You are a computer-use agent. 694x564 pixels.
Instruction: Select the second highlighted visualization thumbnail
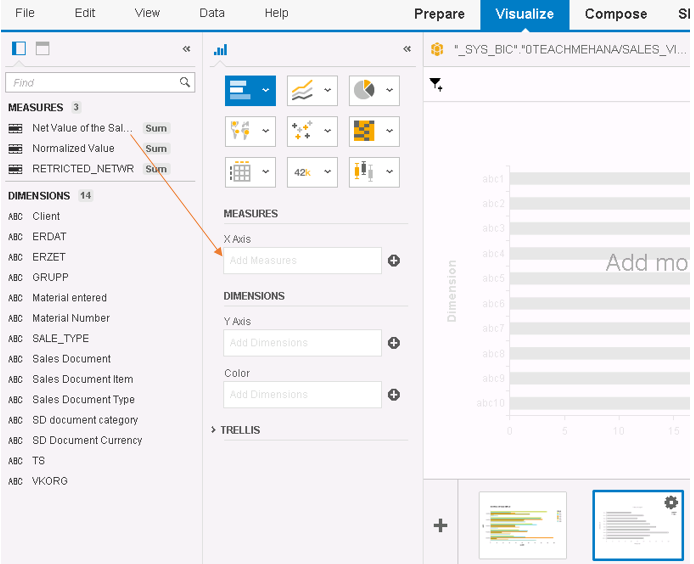coord(638,525)
